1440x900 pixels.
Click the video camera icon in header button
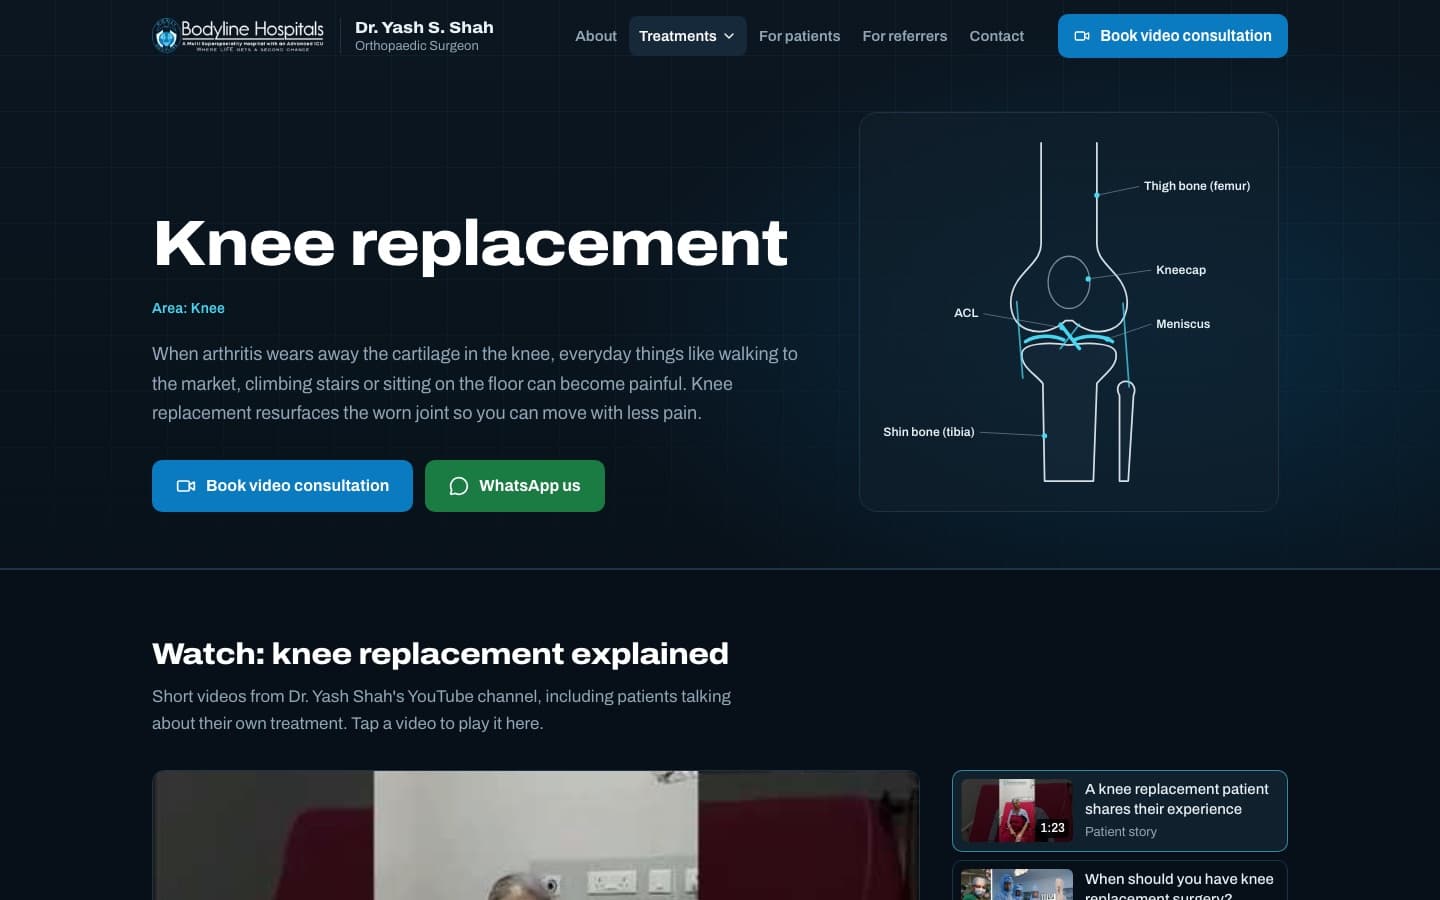(1082, 36)
